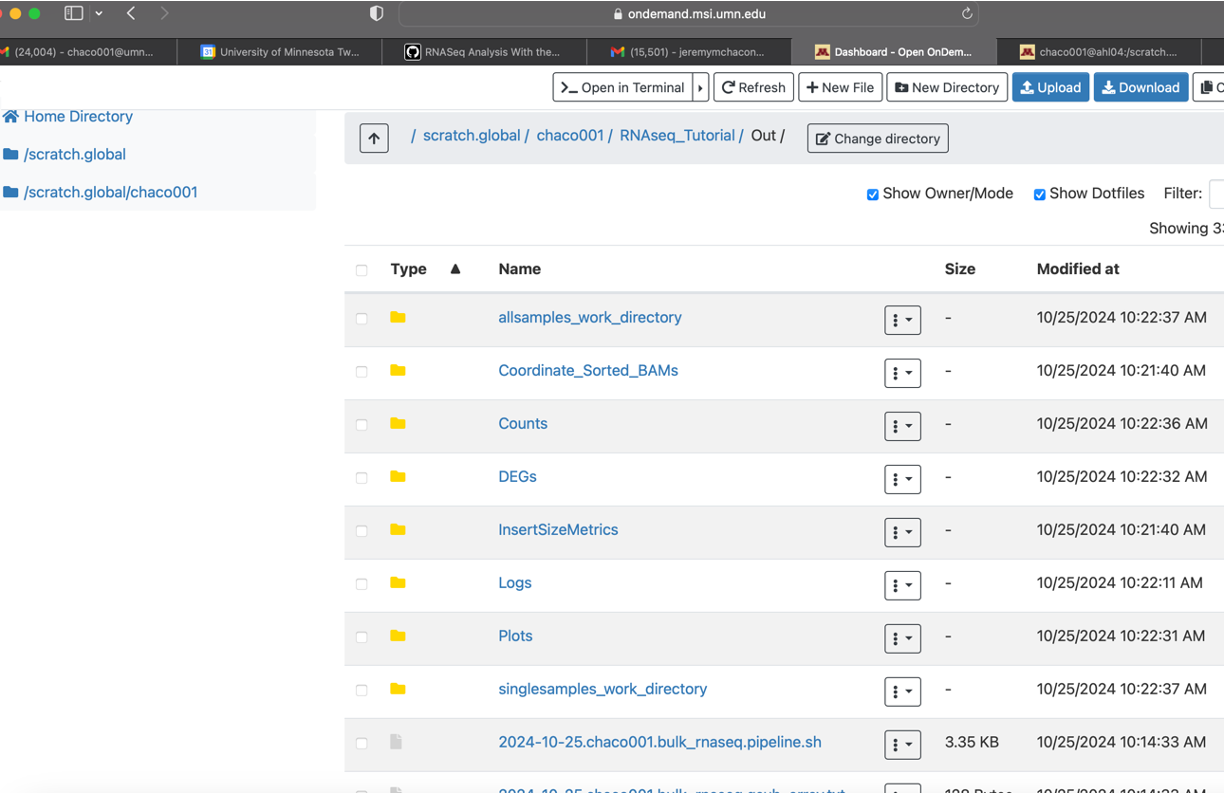This screenshot has height=794, width=1224.
Task: Click the Logs folder icon
Action: coord(398,582)
